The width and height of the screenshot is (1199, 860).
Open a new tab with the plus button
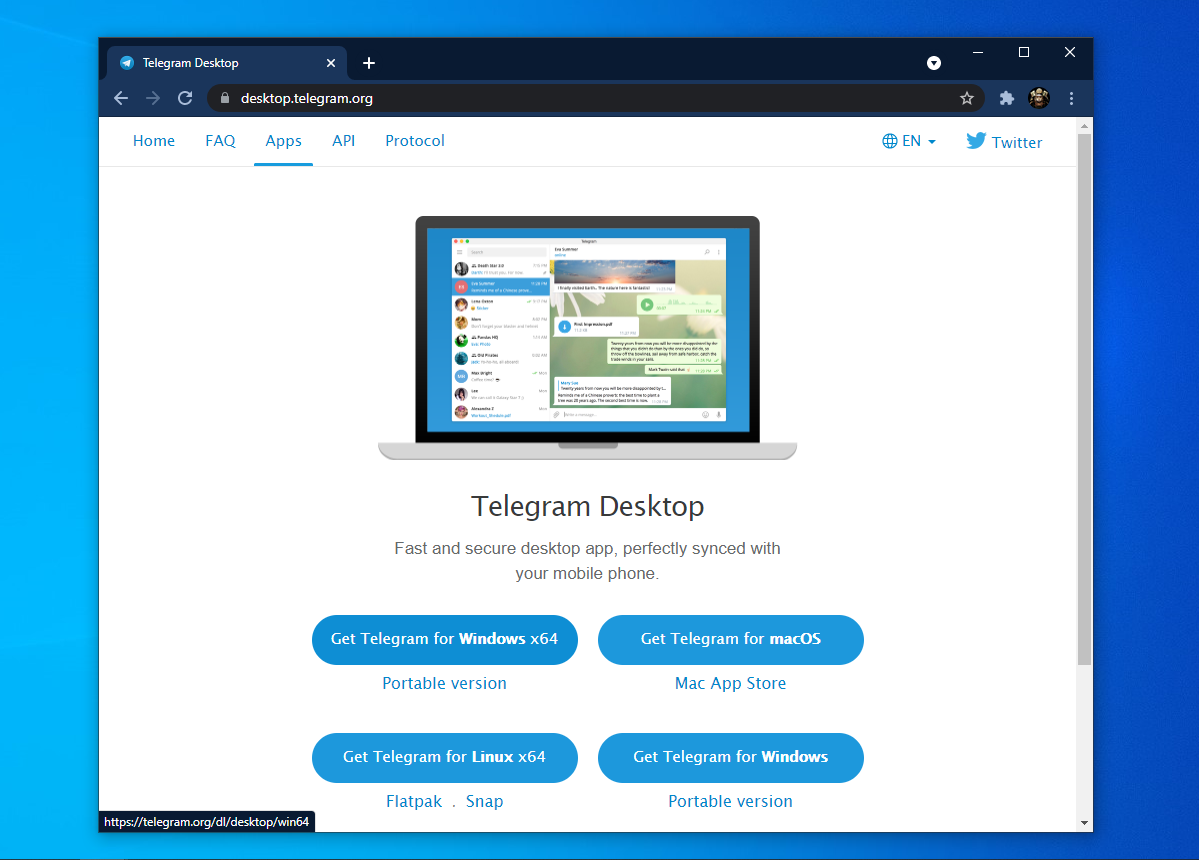[x=369, y=63]
